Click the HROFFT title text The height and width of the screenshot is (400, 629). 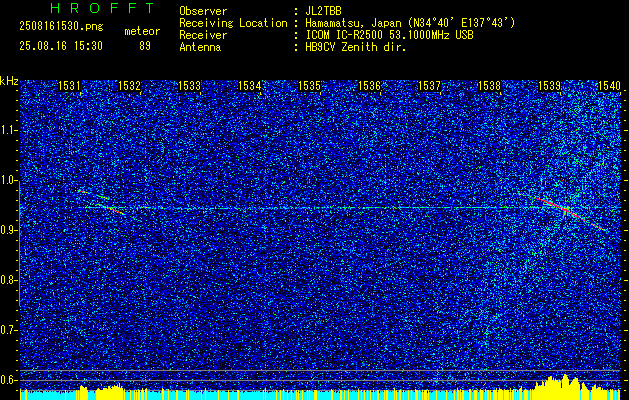(x=103, y=8)
